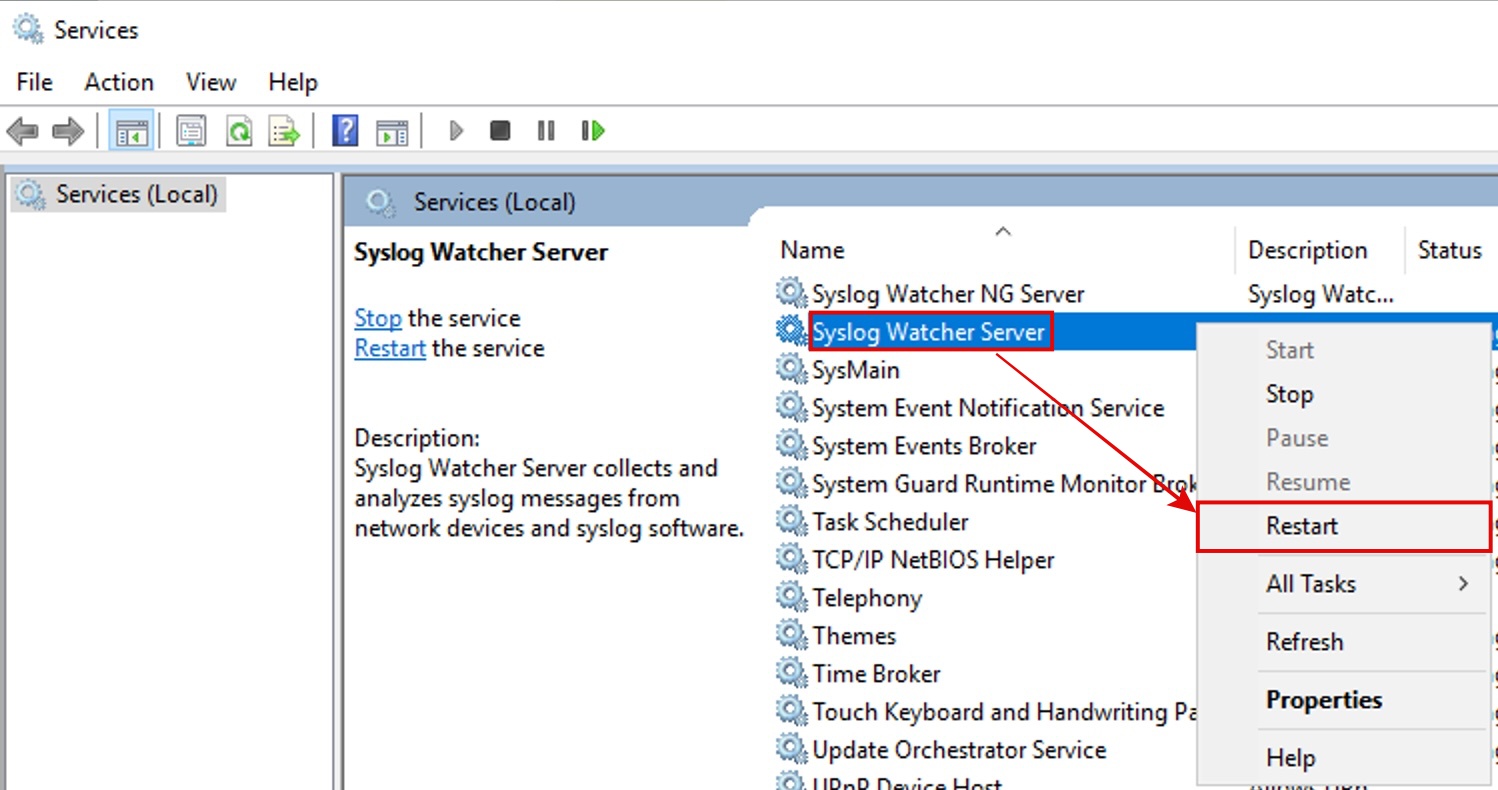The width and height of the screenshot is (1498, 790).
Task: Click the Pause Service toolbar icon
Action: pyautogui.click(x=546, y=131)
